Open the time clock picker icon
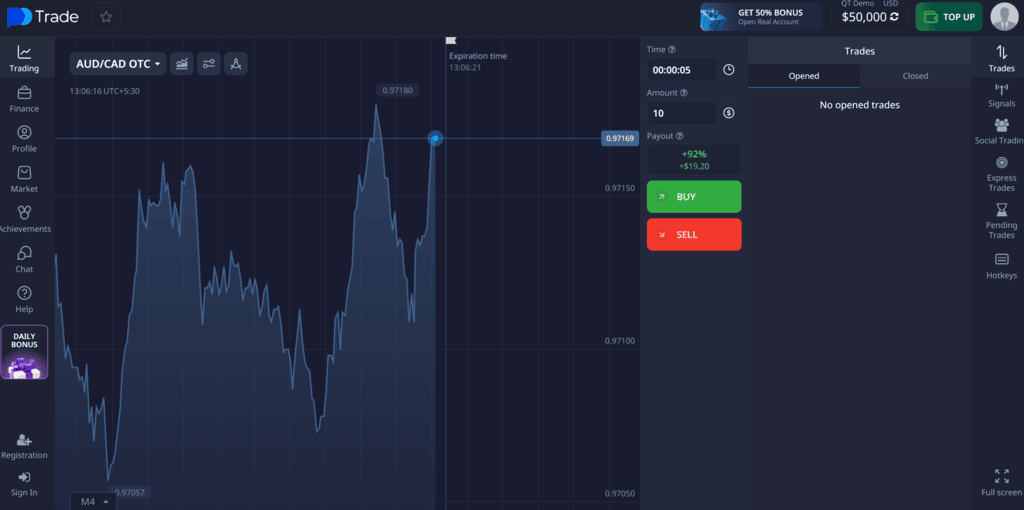This screenshot has height=510, width=1024. click(729, 70)
